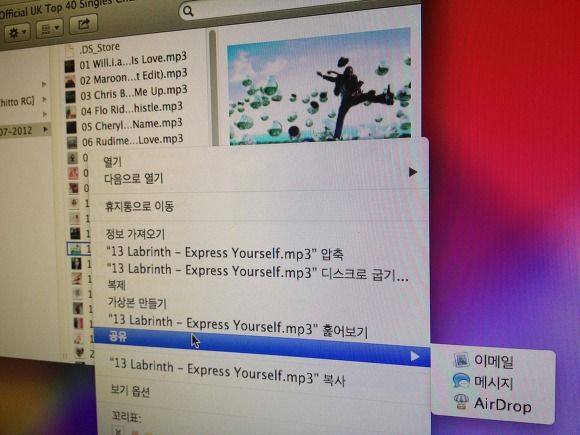Viewport: 580px width, 435px height.
Task: Click the column view vertical scrollbar
Action: coord(213,87)
